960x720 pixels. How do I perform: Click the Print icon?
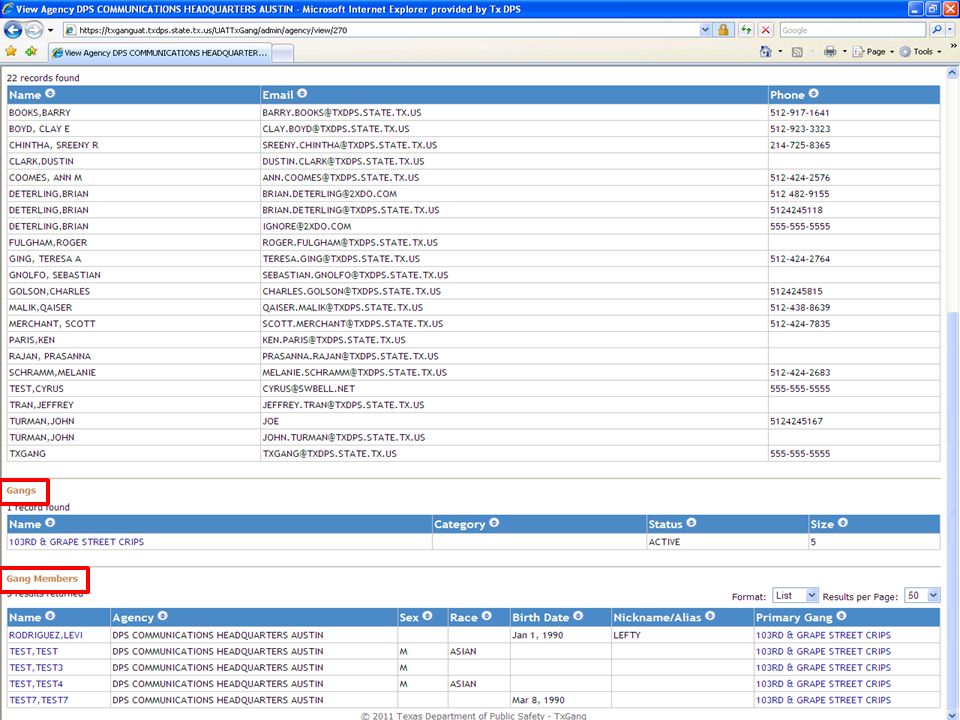coord(830,51)
